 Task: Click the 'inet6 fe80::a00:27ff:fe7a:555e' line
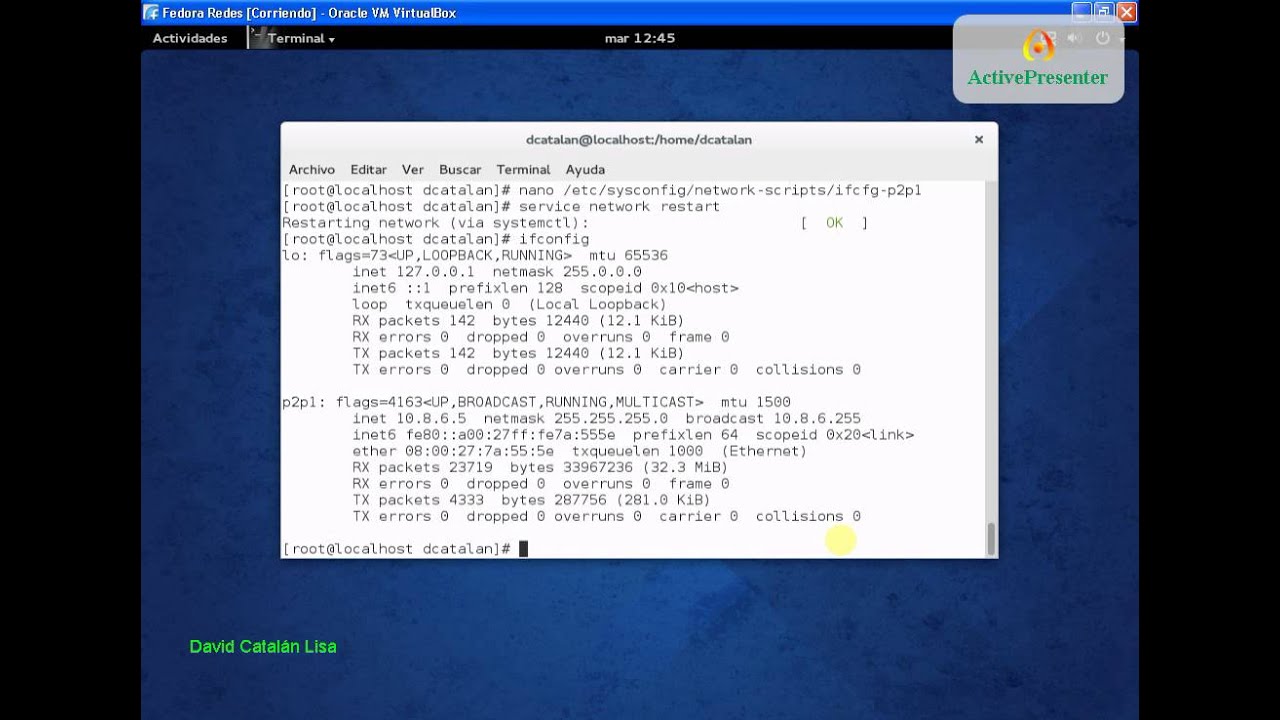point(633,435)
